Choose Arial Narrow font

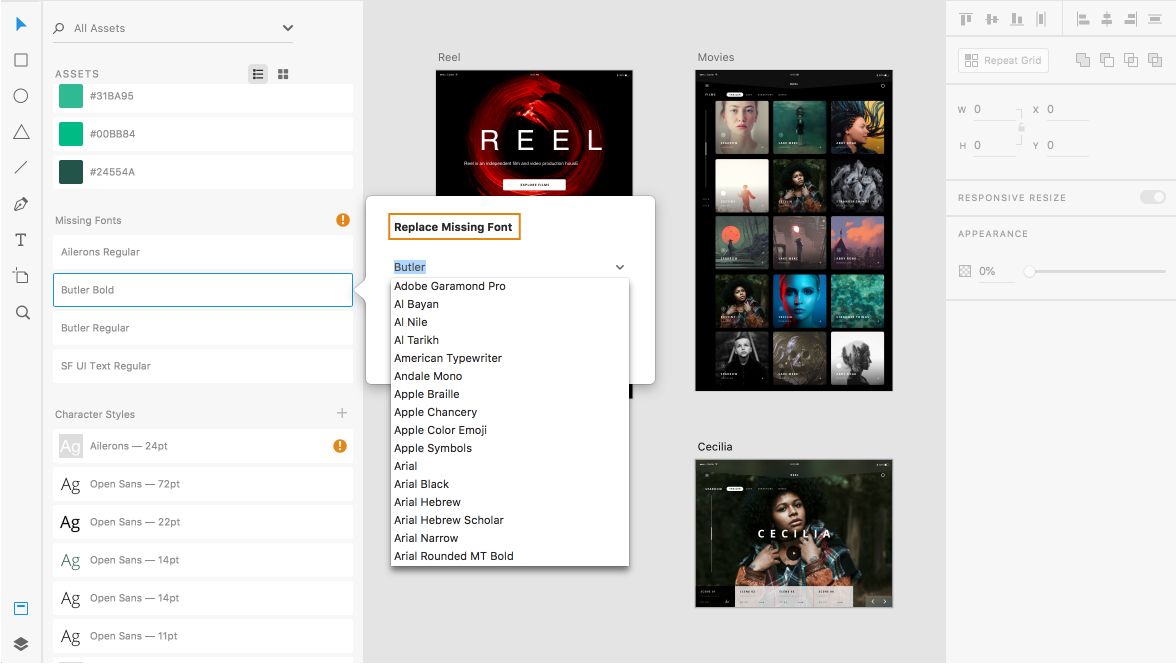tap(509, 538)
